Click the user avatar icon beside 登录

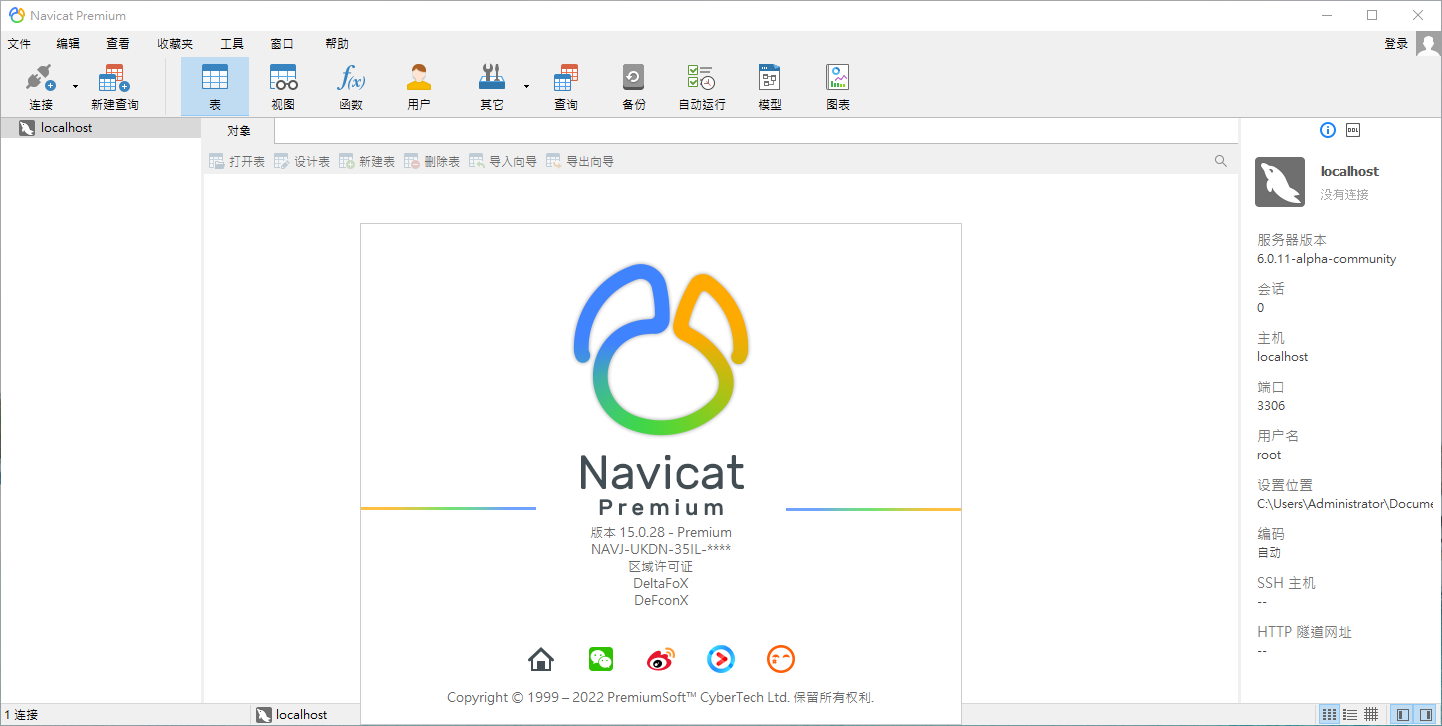coord(1428,44)
